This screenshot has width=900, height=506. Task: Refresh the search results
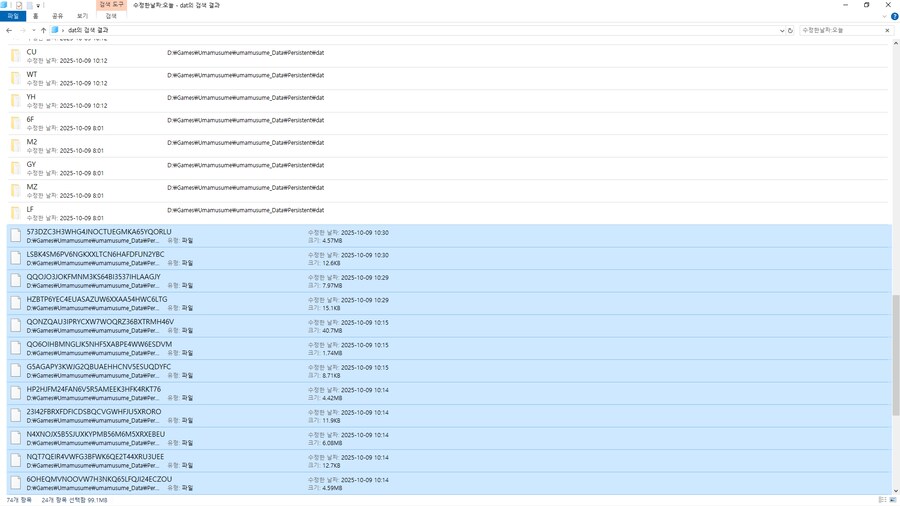(790, 30)
